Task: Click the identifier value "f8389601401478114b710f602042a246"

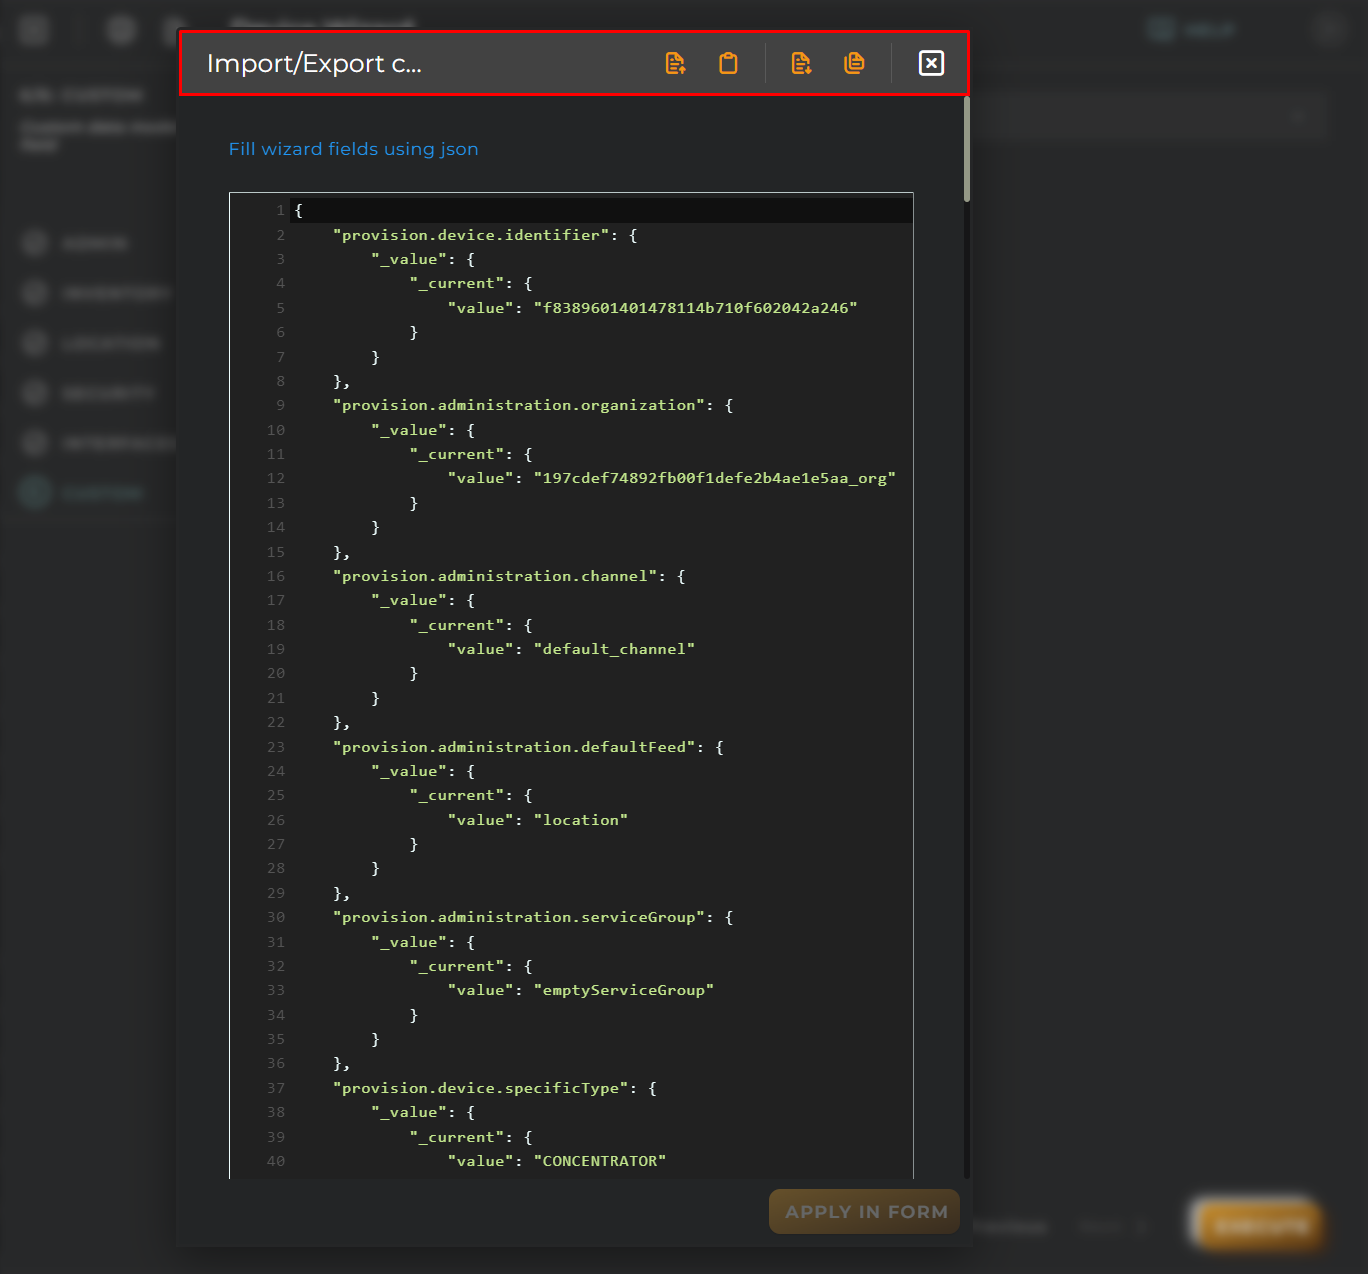Action: pos(695,308)
